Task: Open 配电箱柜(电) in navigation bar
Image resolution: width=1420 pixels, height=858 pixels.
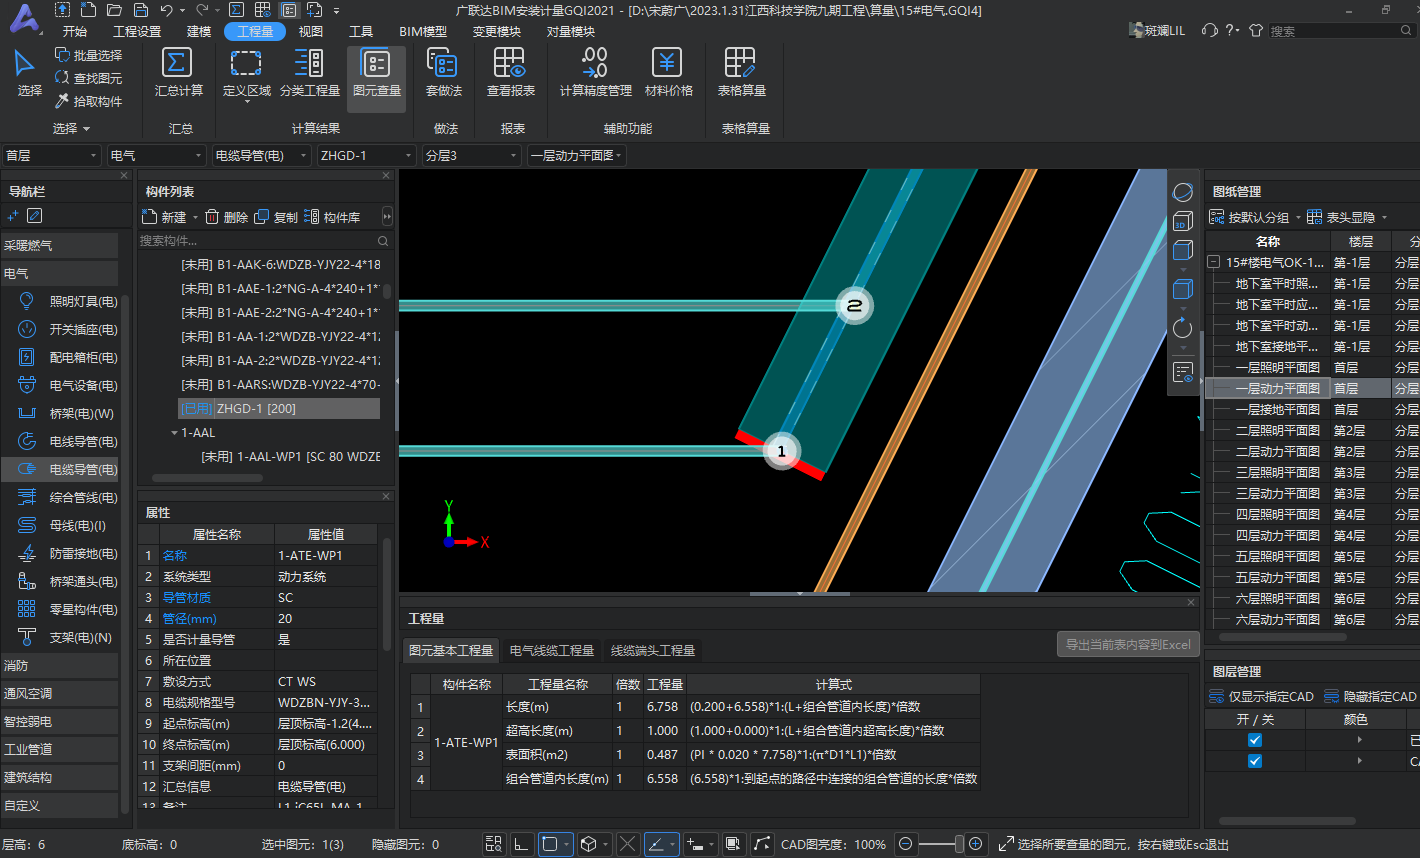Action: tap(68, 357)
